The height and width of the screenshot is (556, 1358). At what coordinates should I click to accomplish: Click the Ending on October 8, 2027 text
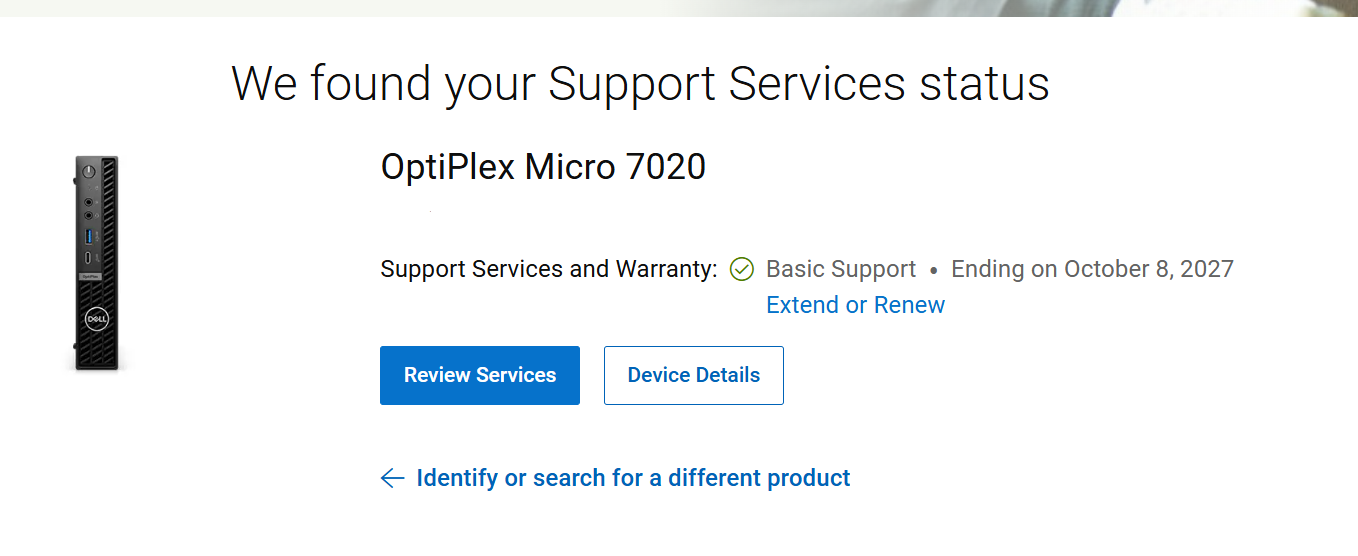[1092, 269]
